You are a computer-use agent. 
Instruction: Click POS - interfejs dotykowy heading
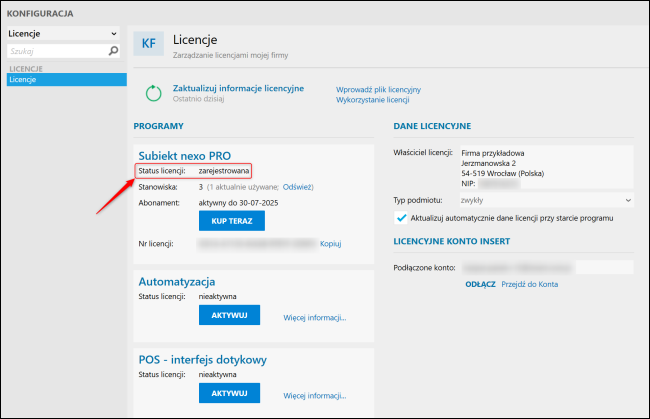[202, 360]
